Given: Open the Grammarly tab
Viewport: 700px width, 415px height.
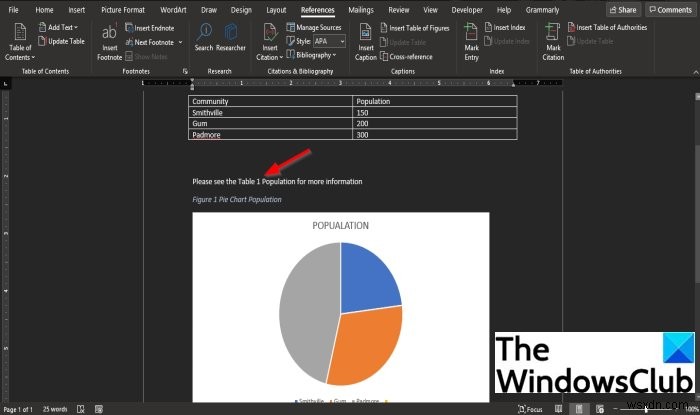Looking at the screenshot, I should pos(542,10).
